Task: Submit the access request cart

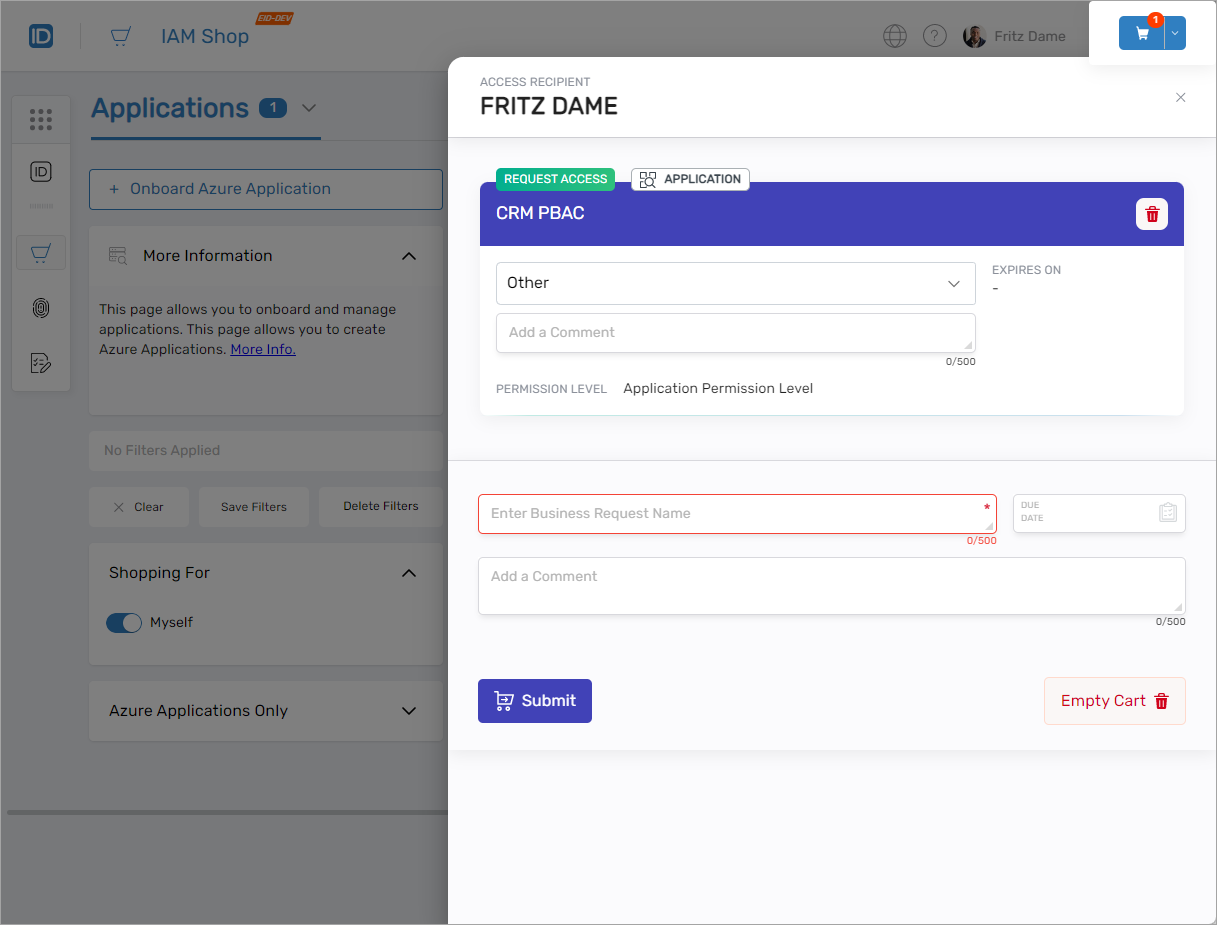Action: coord(535,701)
